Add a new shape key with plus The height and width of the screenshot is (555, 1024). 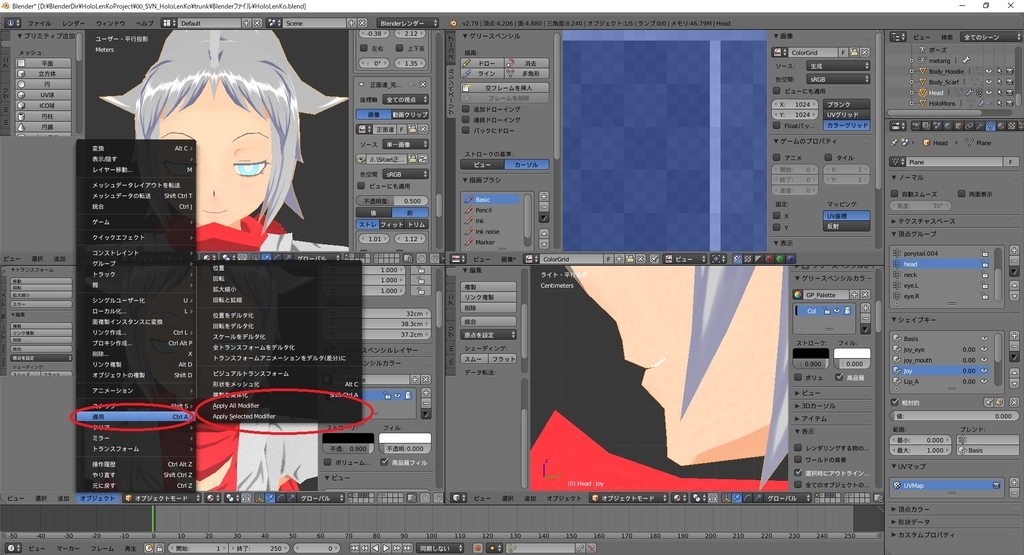pos(1014,337)
